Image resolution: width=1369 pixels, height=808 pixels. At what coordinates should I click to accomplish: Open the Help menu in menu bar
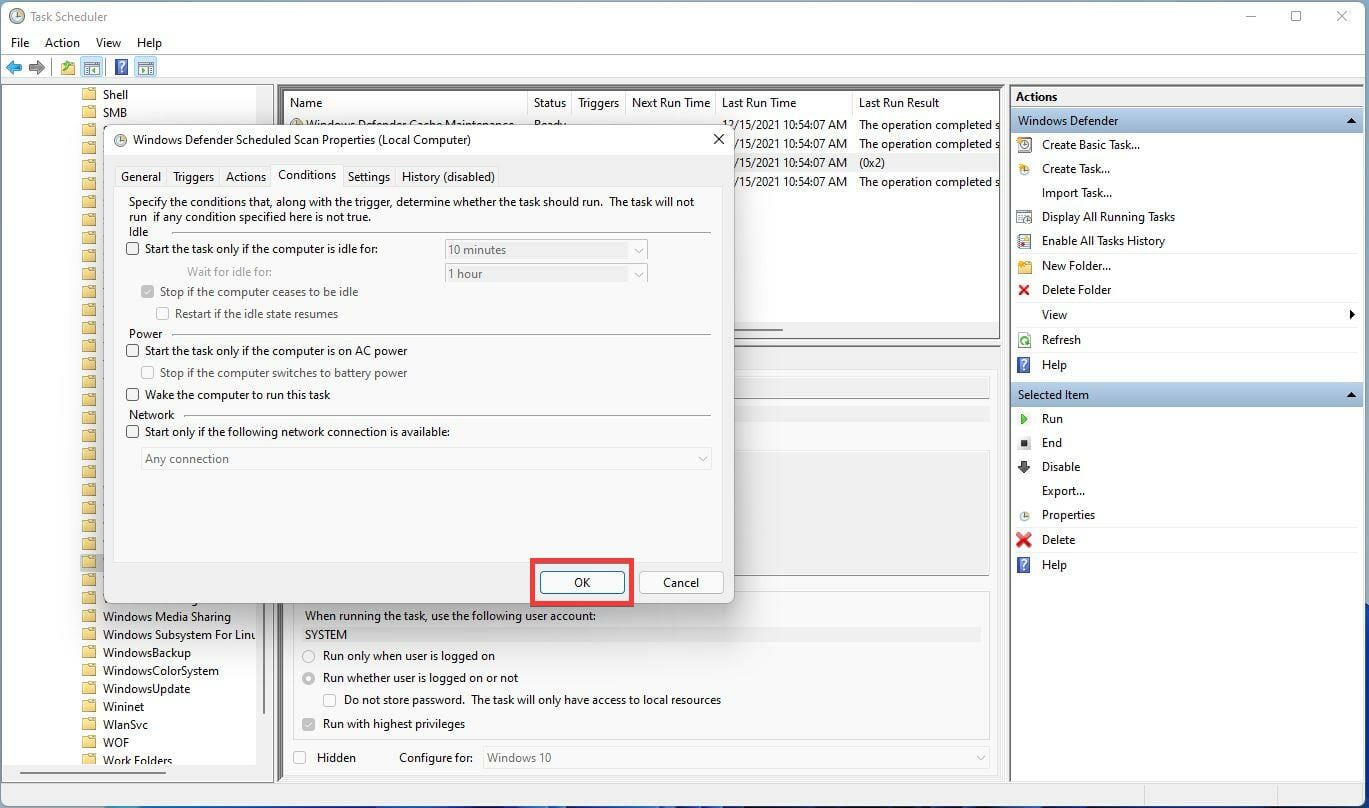pos(149,43)
